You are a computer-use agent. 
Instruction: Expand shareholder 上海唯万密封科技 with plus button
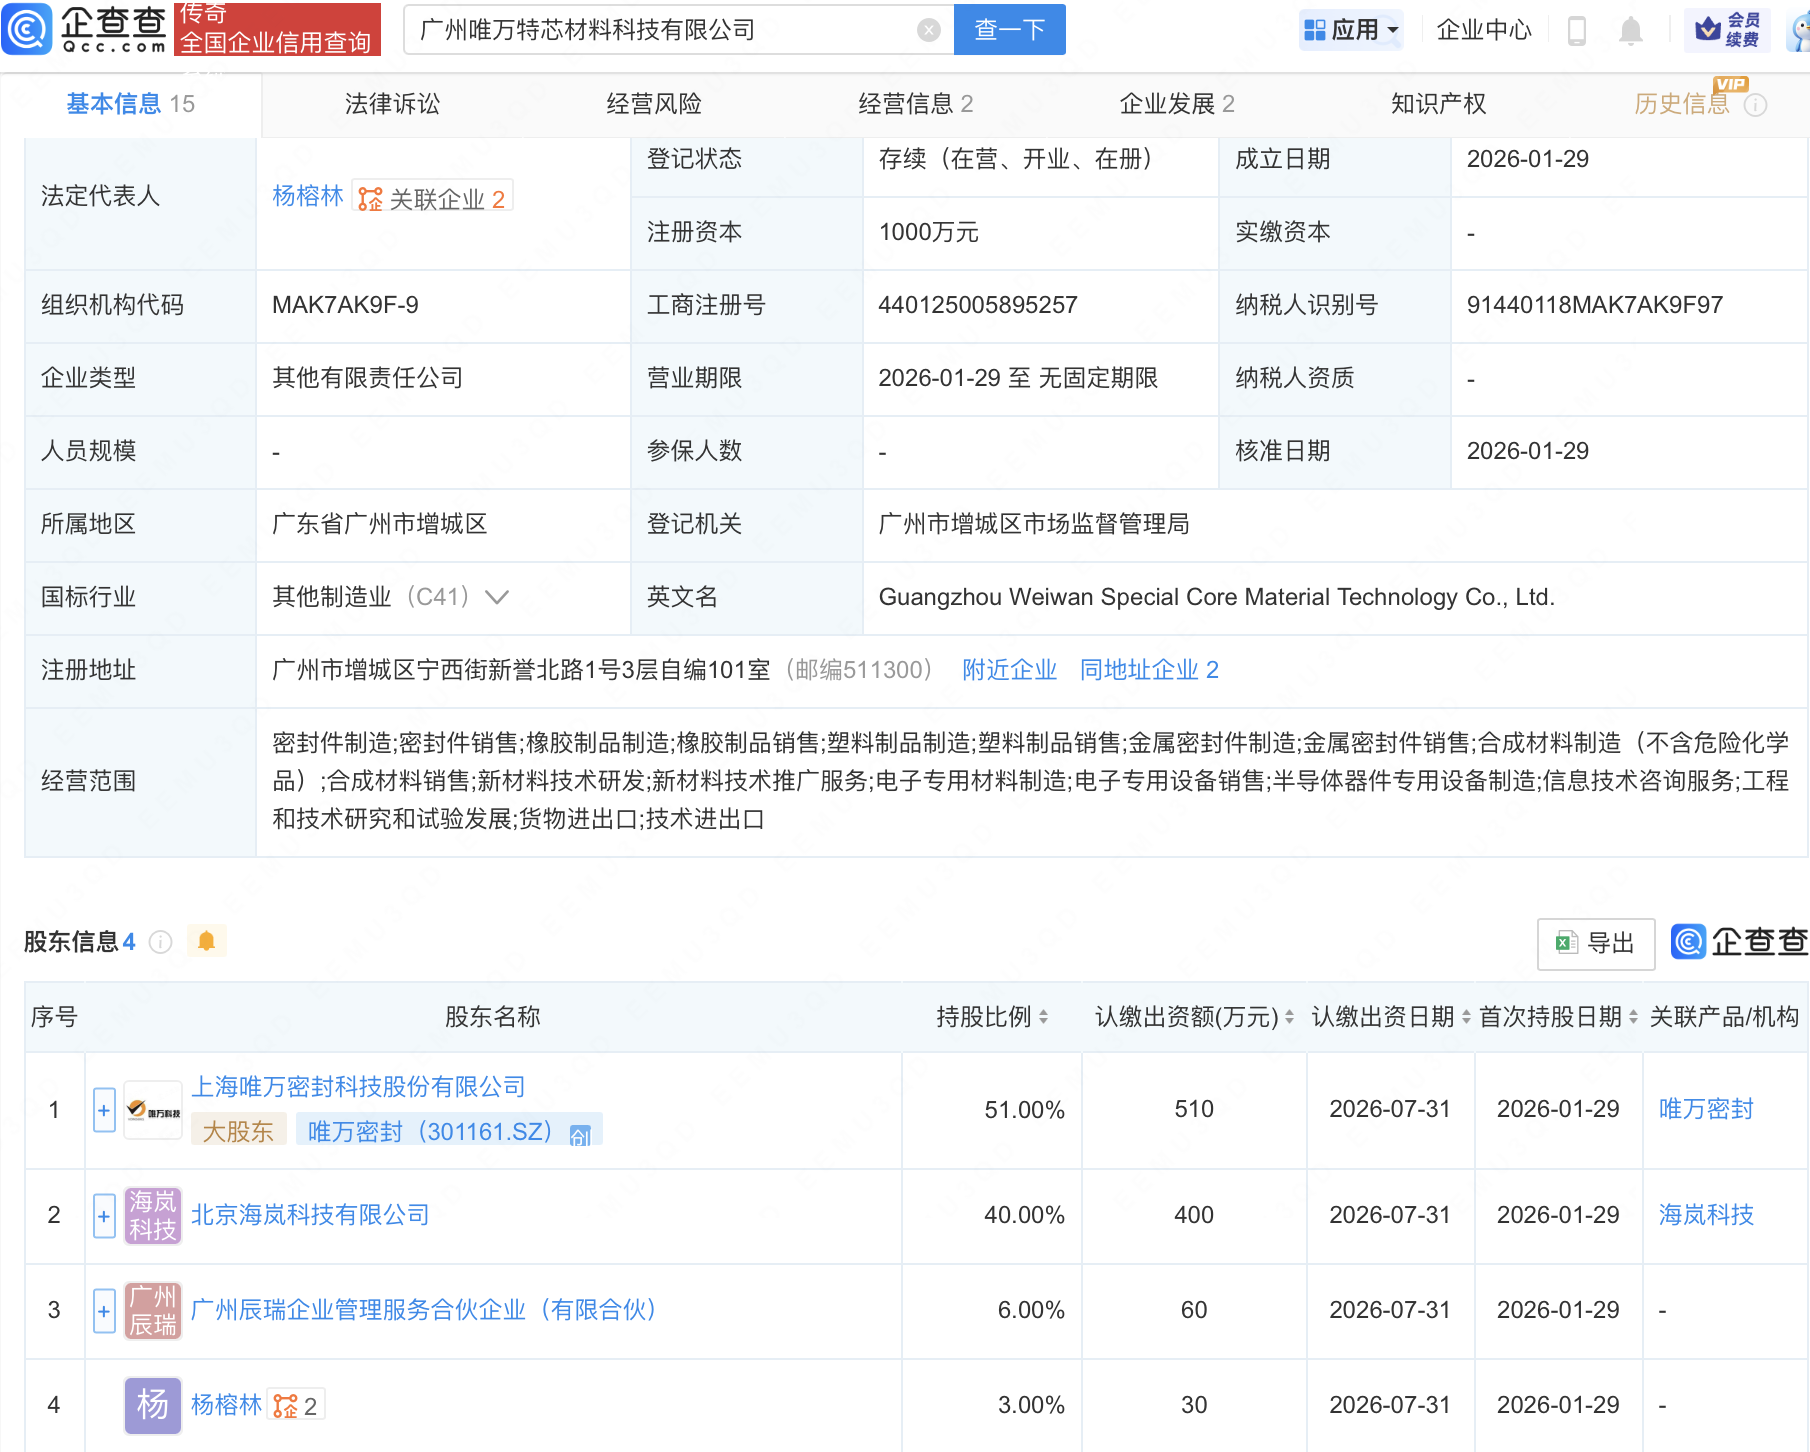point(103,1110)
